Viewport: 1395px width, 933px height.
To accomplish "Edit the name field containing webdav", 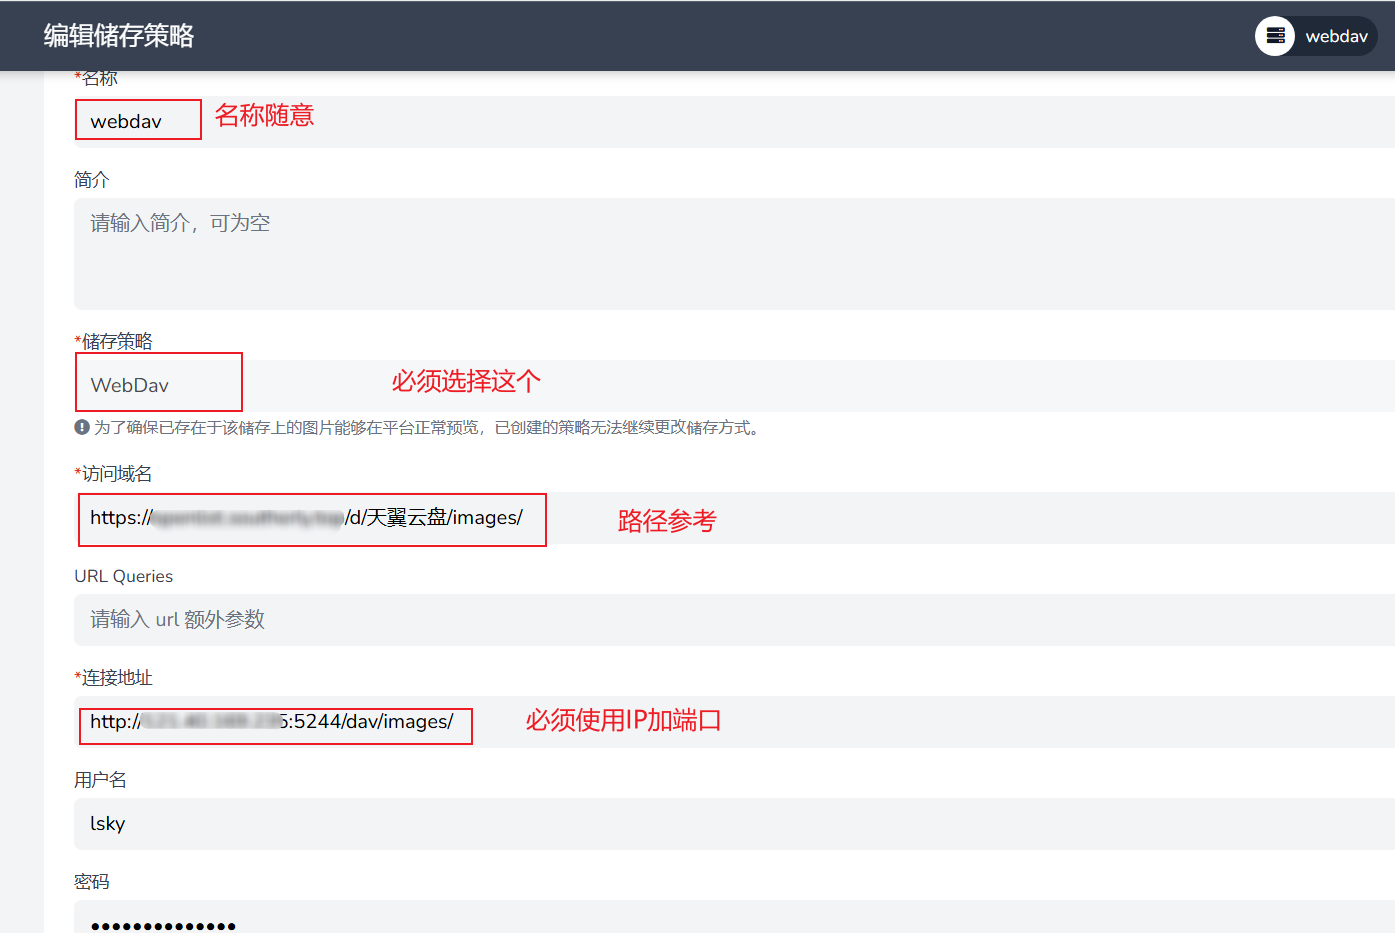I will [734, 122].
